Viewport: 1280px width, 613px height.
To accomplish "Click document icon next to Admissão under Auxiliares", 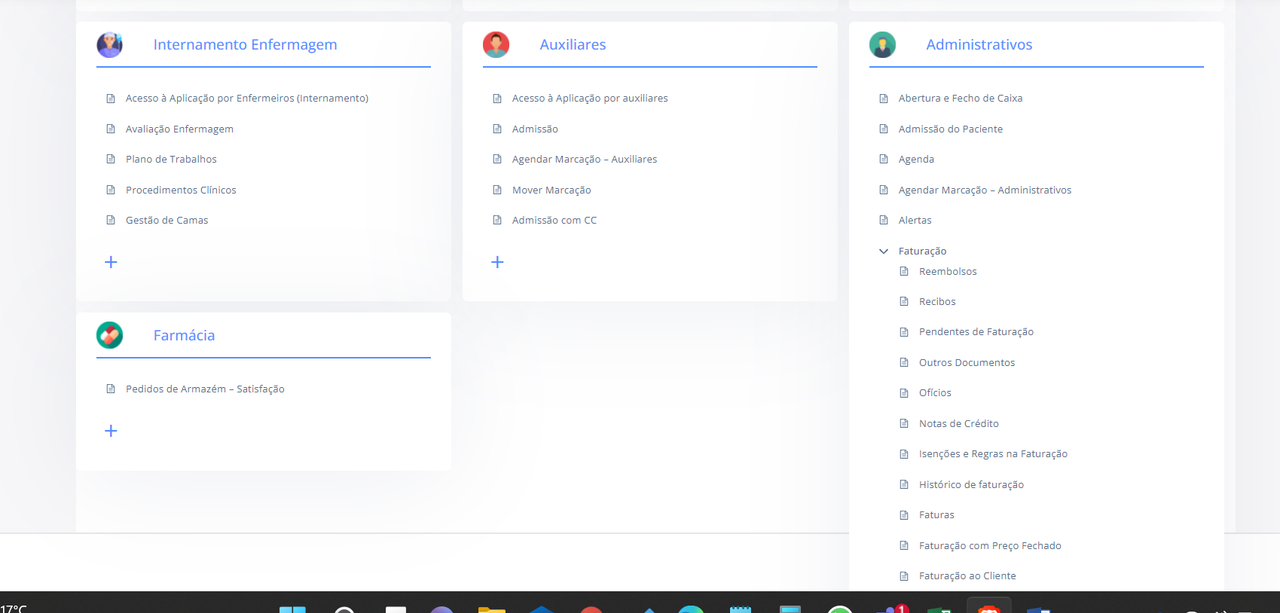I will [x=497, y=129].
